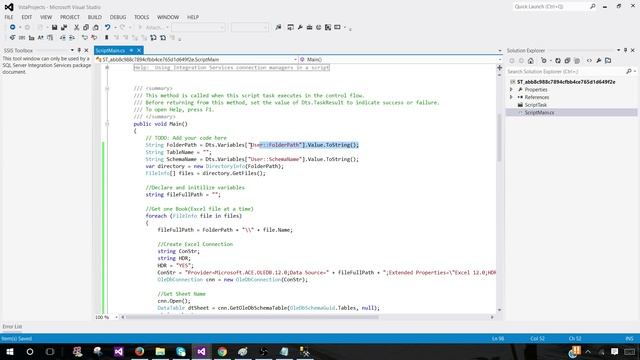
Task: Click the Paste icon in toolbar
Action: 96,27
